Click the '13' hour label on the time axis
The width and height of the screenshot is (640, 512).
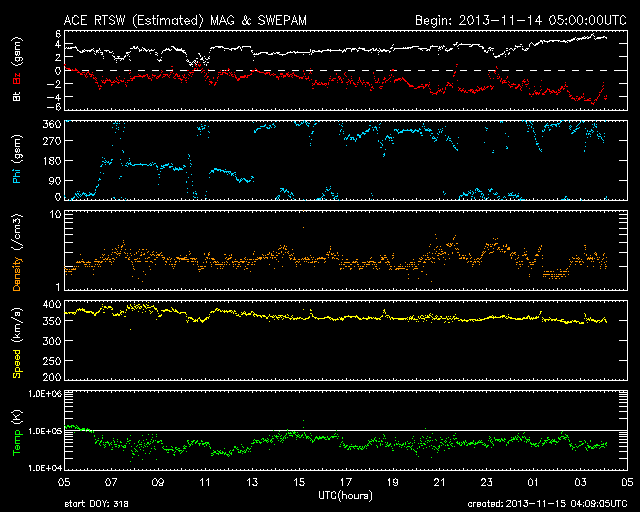252,482
